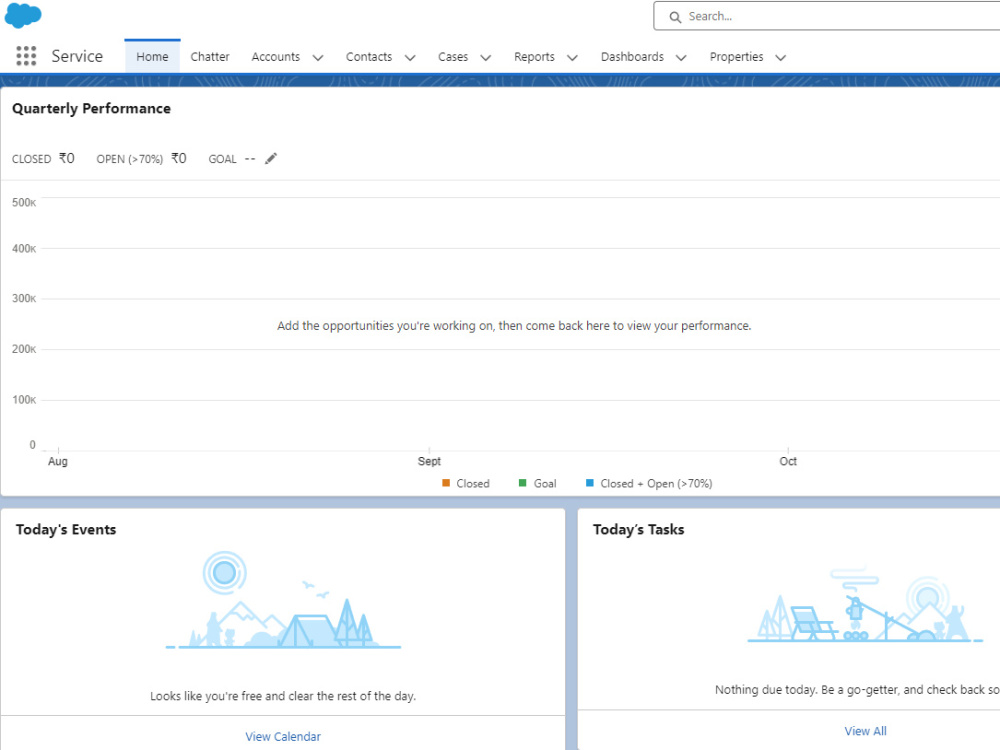
Task: Click the Closed legend label
Action: (473, 483)
